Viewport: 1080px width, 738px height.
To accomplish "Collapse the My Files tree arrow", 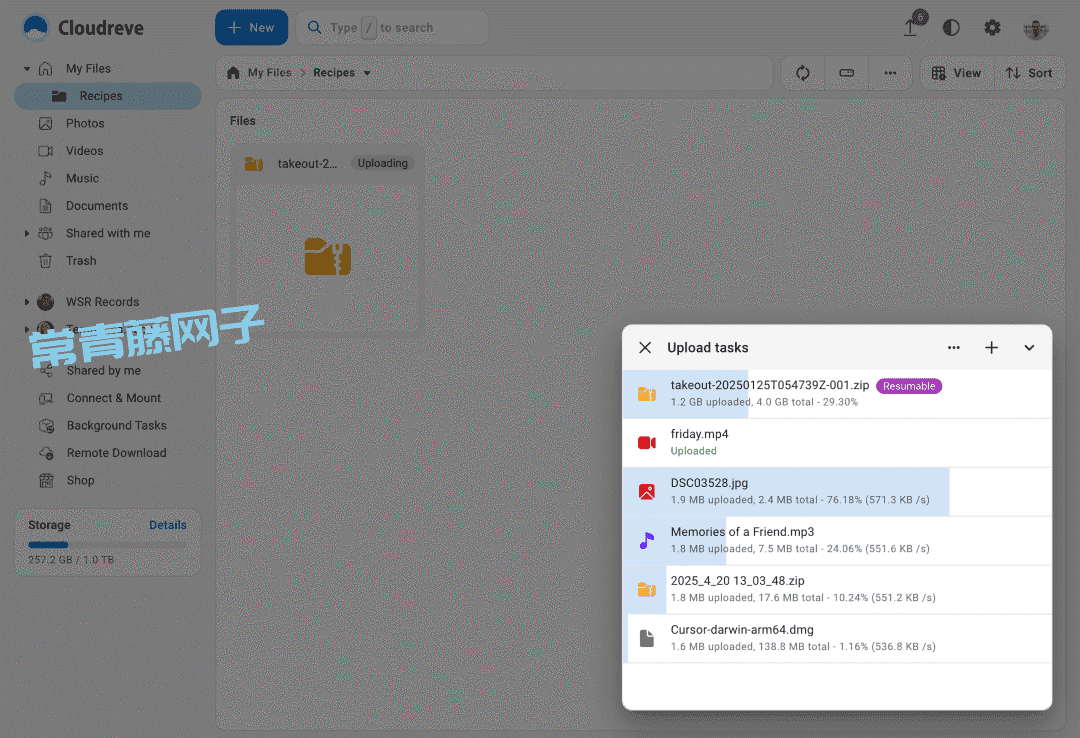I will [27, 69].
